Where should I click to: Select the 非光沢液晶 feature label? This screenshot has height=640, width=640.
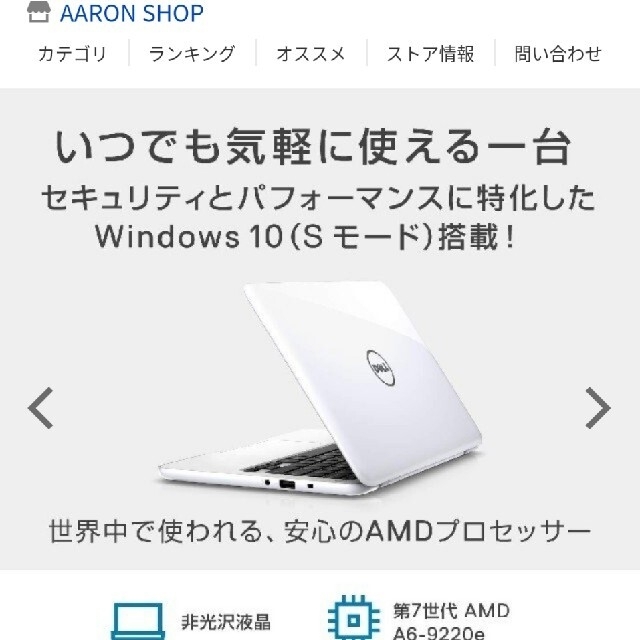click(226, 622)
